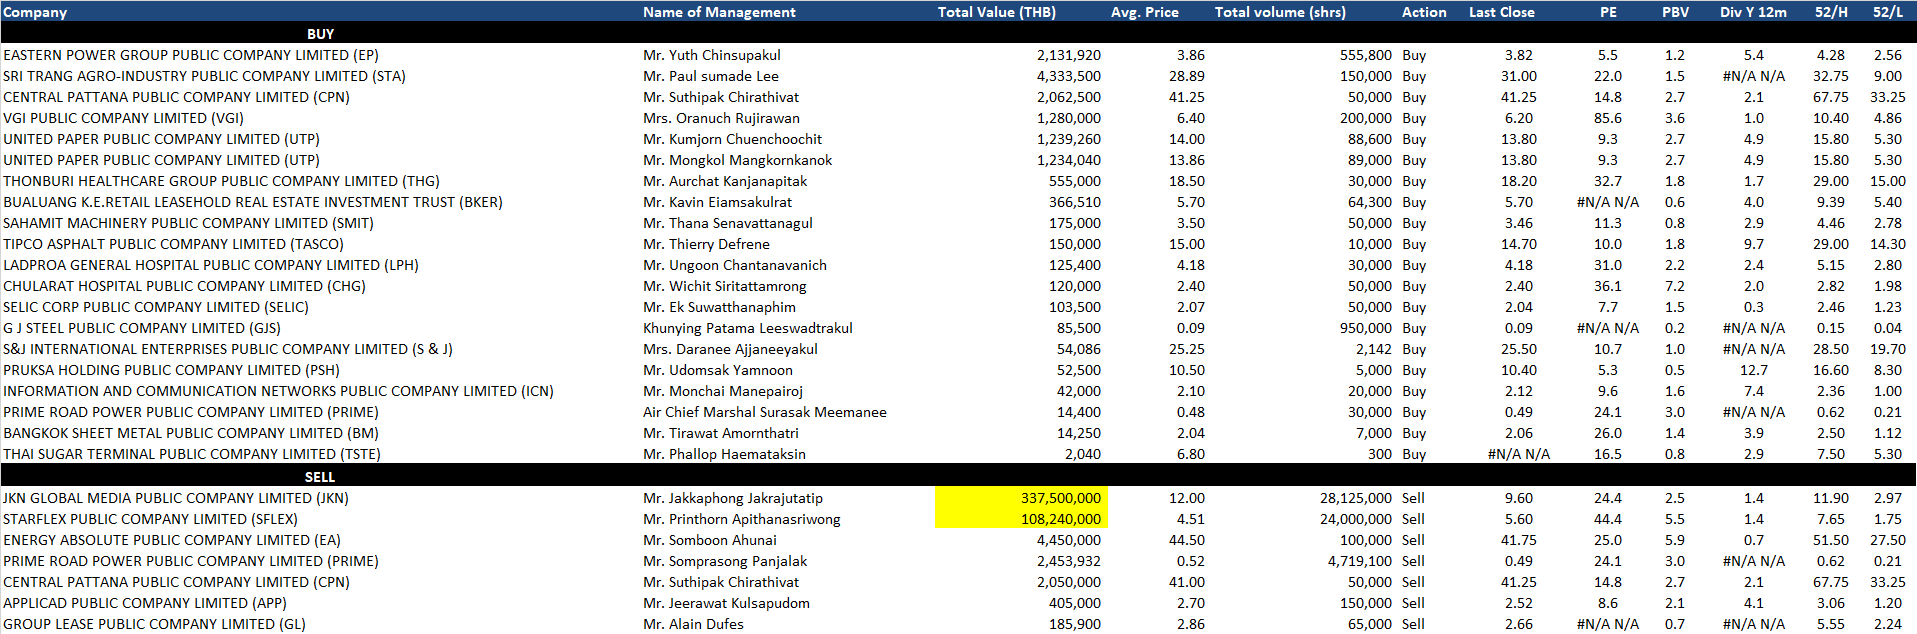Click the Total Value (THB) column header
The image size is (1917, 634).
pos(996,12)
